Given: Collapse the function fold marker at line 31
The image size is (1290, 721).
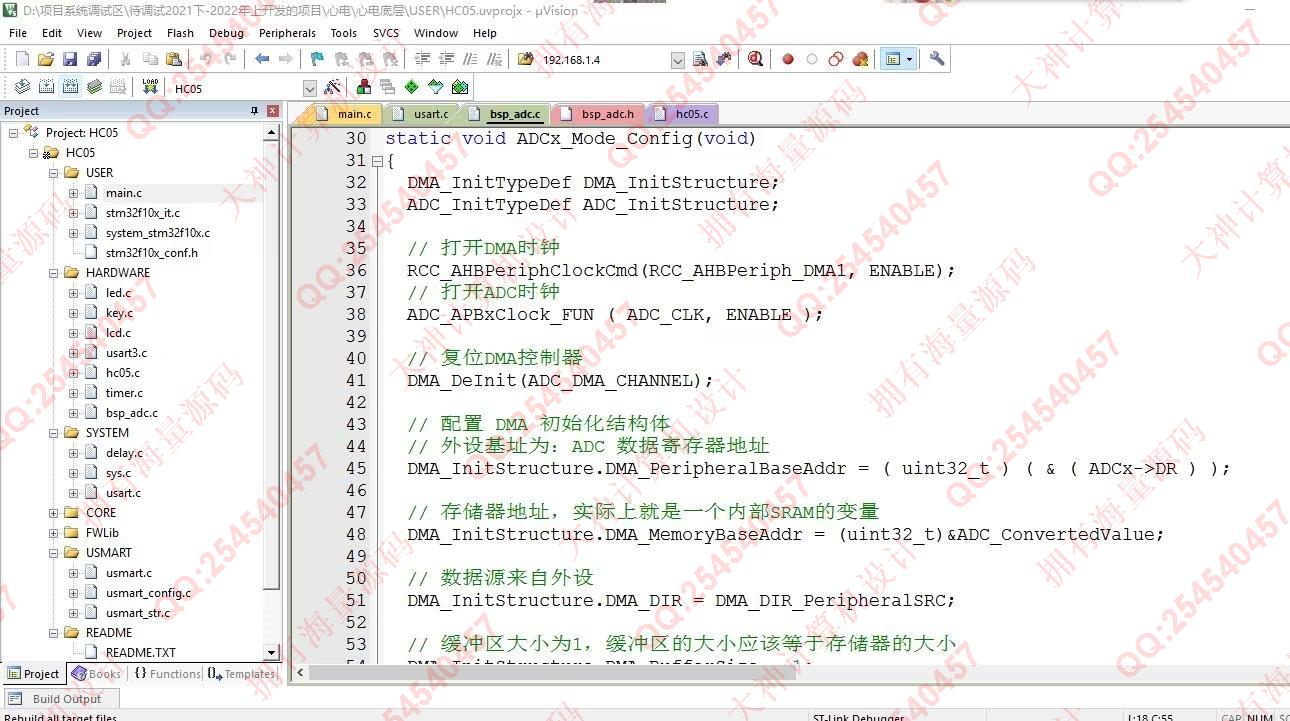Looking at the screenshot, I should (x=377, y=161).
